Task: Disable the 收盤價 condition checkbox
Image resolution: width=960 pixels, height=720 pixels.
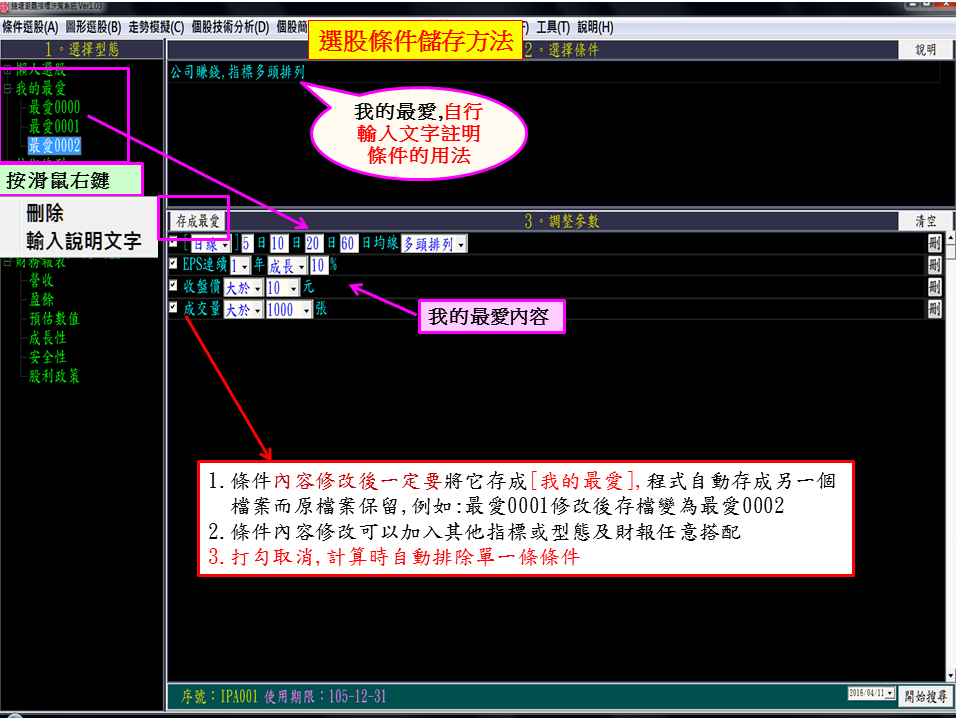Action: coord(173,285)
